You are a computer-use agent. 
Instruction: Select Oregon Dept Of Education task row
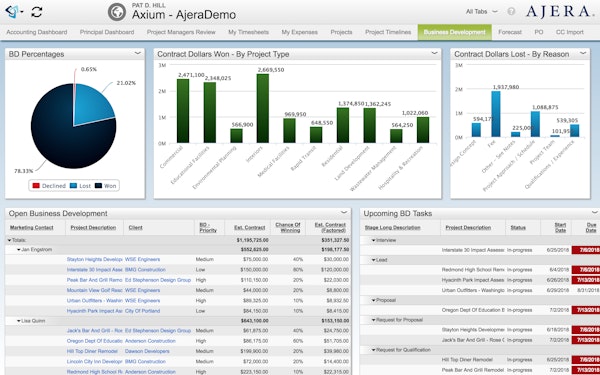pyautogui.click(x=480, y=310)
